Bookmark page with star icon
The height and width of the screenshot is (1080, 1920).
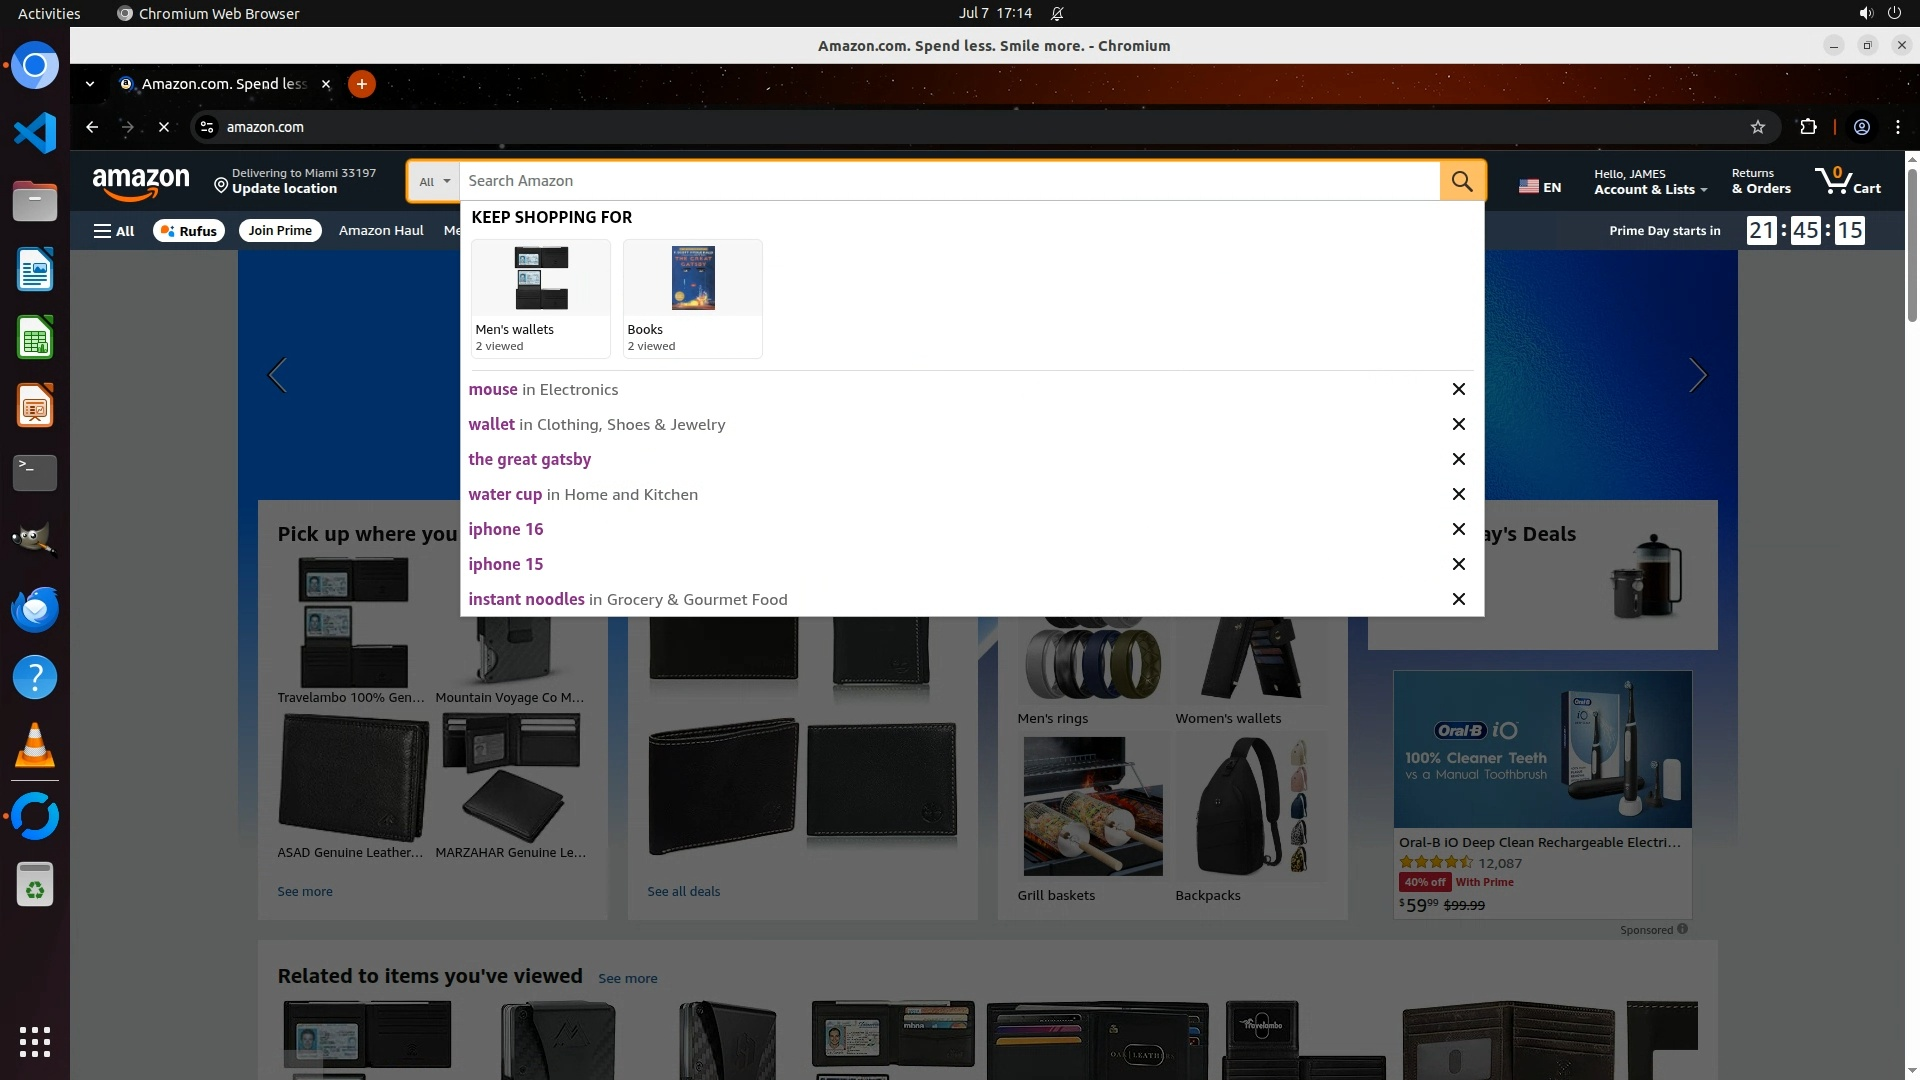tap(1757, 127)
